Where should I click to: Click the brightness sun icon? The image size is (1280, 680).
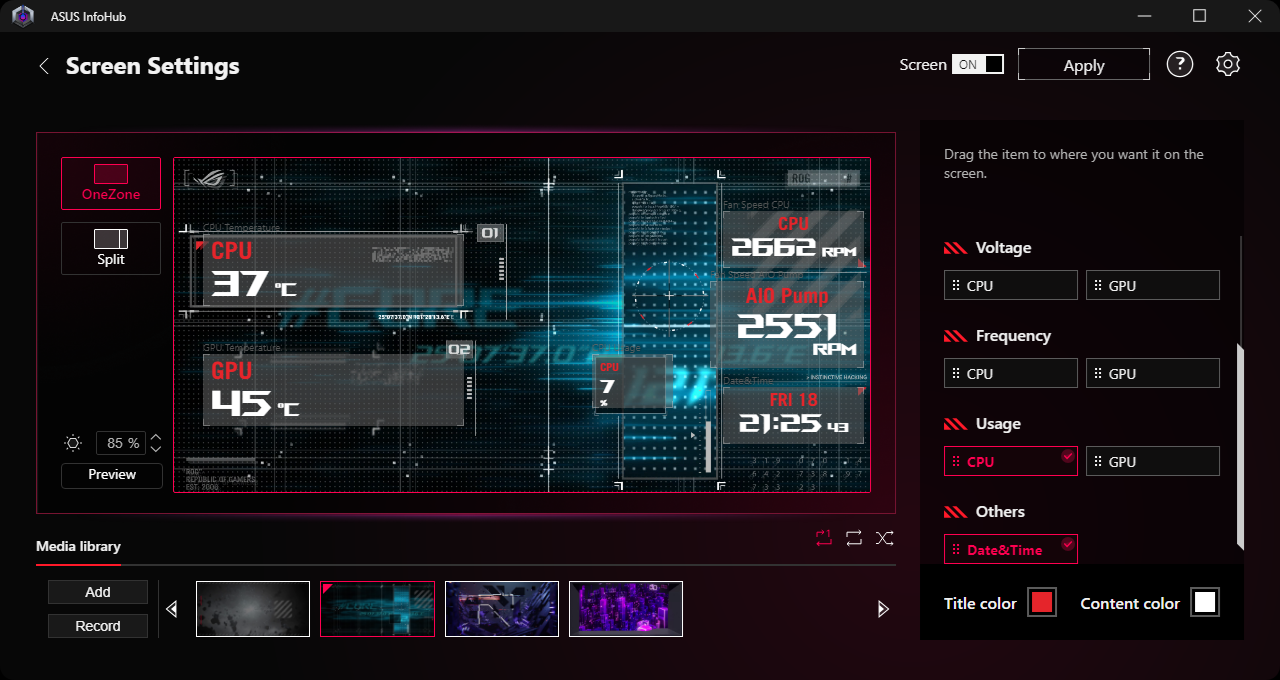tap(73, 443)
